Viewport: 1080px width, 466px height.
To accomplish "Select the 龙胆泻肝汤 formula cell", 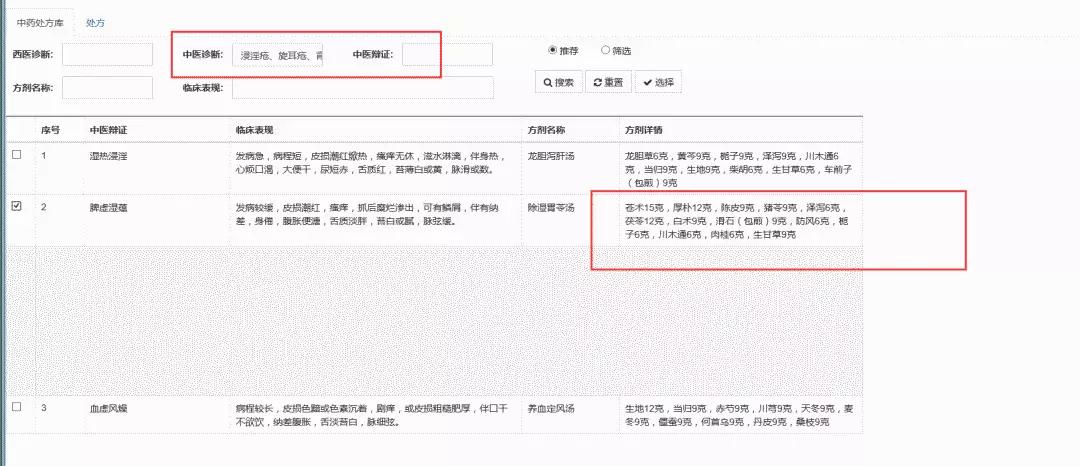I will click(551, 157).
